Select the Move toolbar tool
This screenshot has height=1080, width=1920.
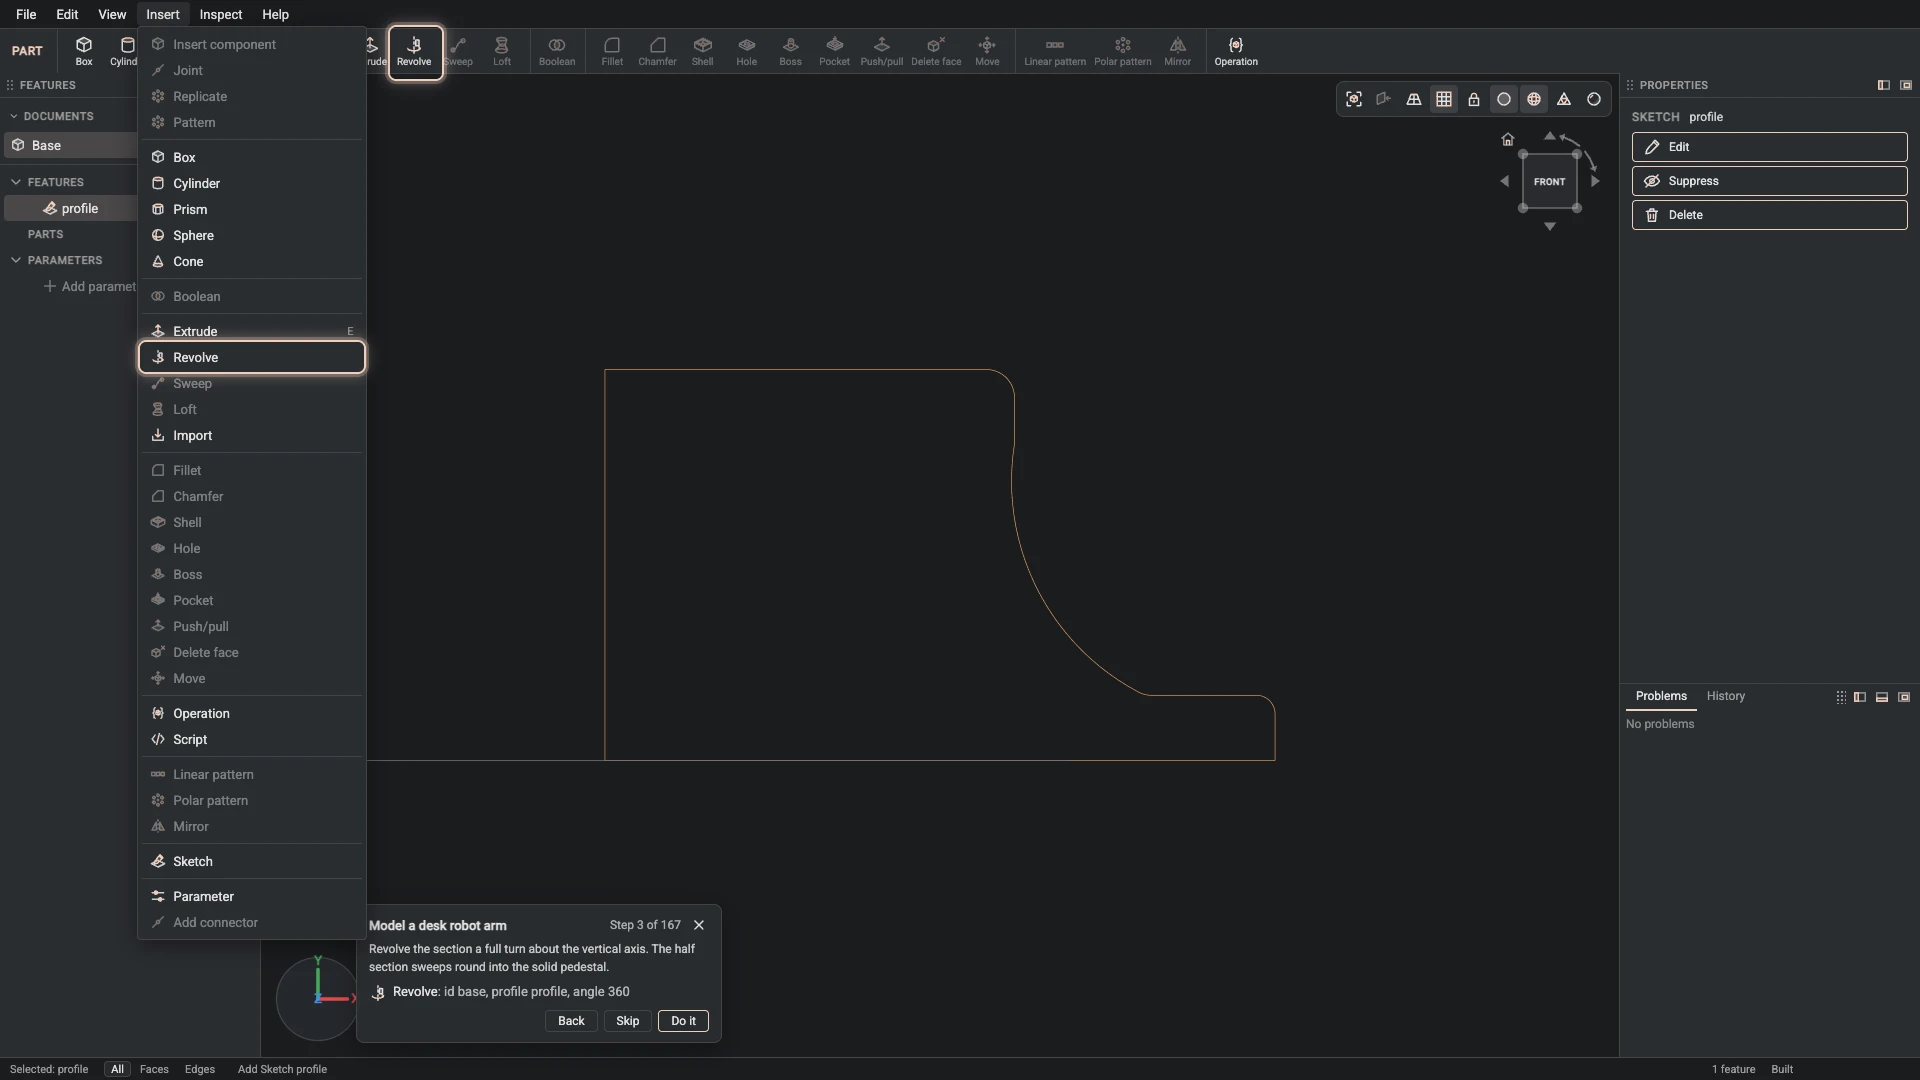tap(987, 51)
